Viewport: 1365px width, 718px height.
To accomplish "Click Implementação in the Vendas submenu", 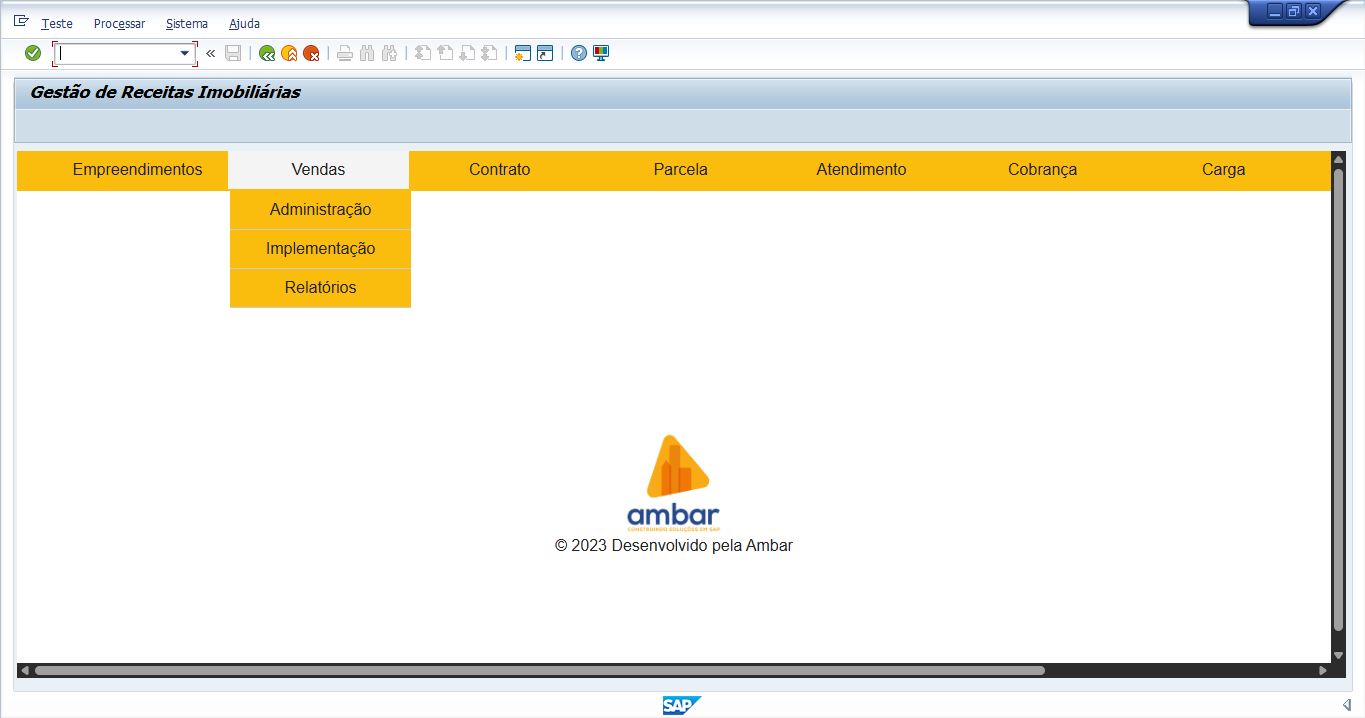I will point(320,249).
